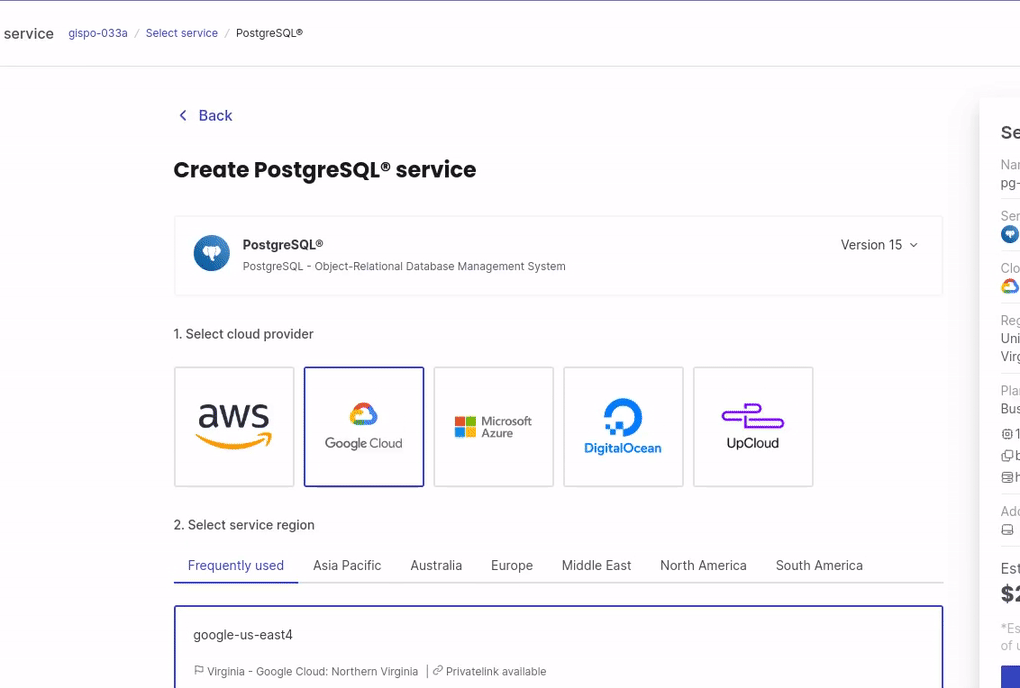This screenshot has width=1020, height=688.
Task: Switch to the Europe tab
Action: coord(512,565)
